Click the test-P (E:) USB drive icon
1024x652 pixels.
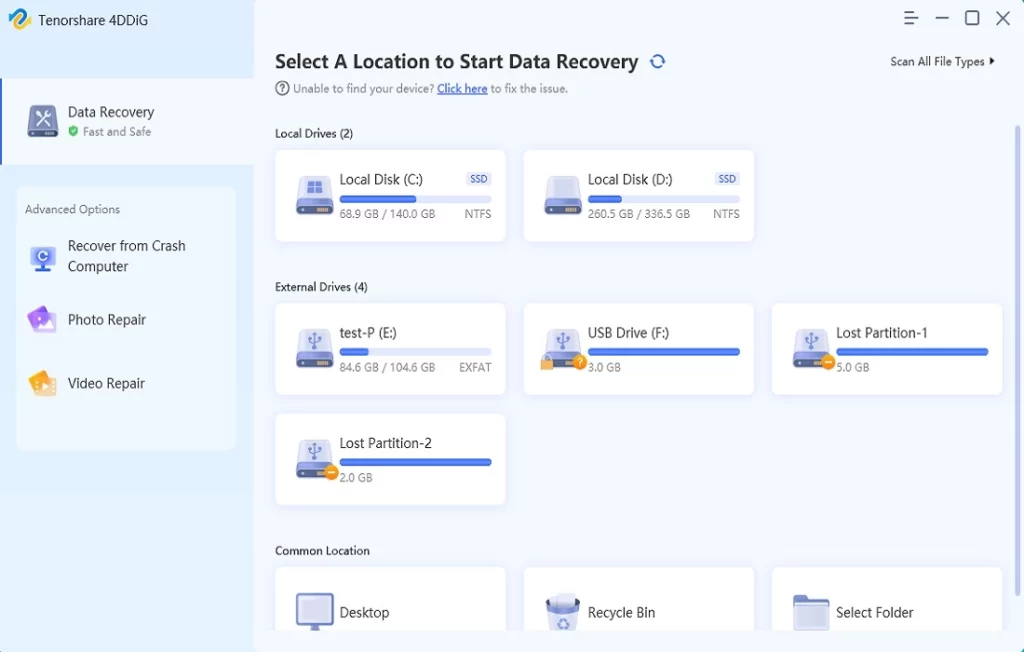tap(315, 348)
